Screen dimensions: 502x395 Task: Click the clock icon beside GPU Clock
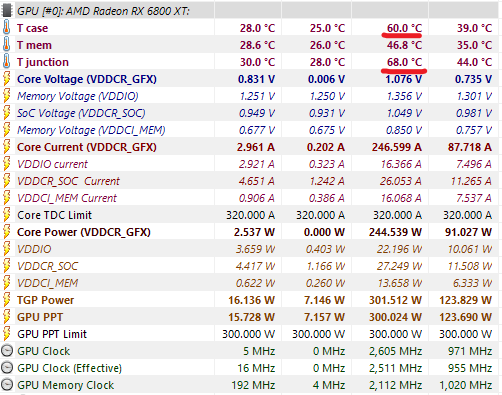7,351
